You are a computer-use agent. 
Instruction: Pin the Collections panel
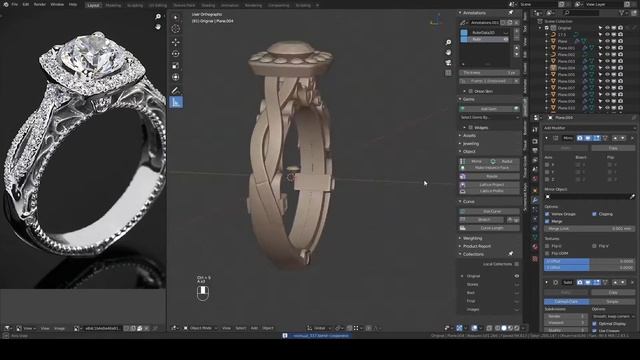[511, 254]
